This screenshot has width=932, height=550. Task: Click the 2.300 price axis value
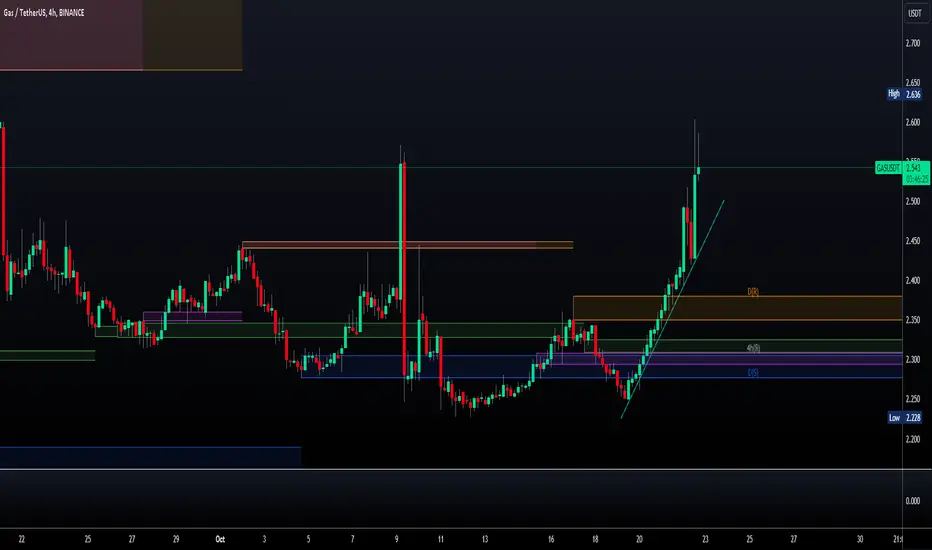(913, 359)
